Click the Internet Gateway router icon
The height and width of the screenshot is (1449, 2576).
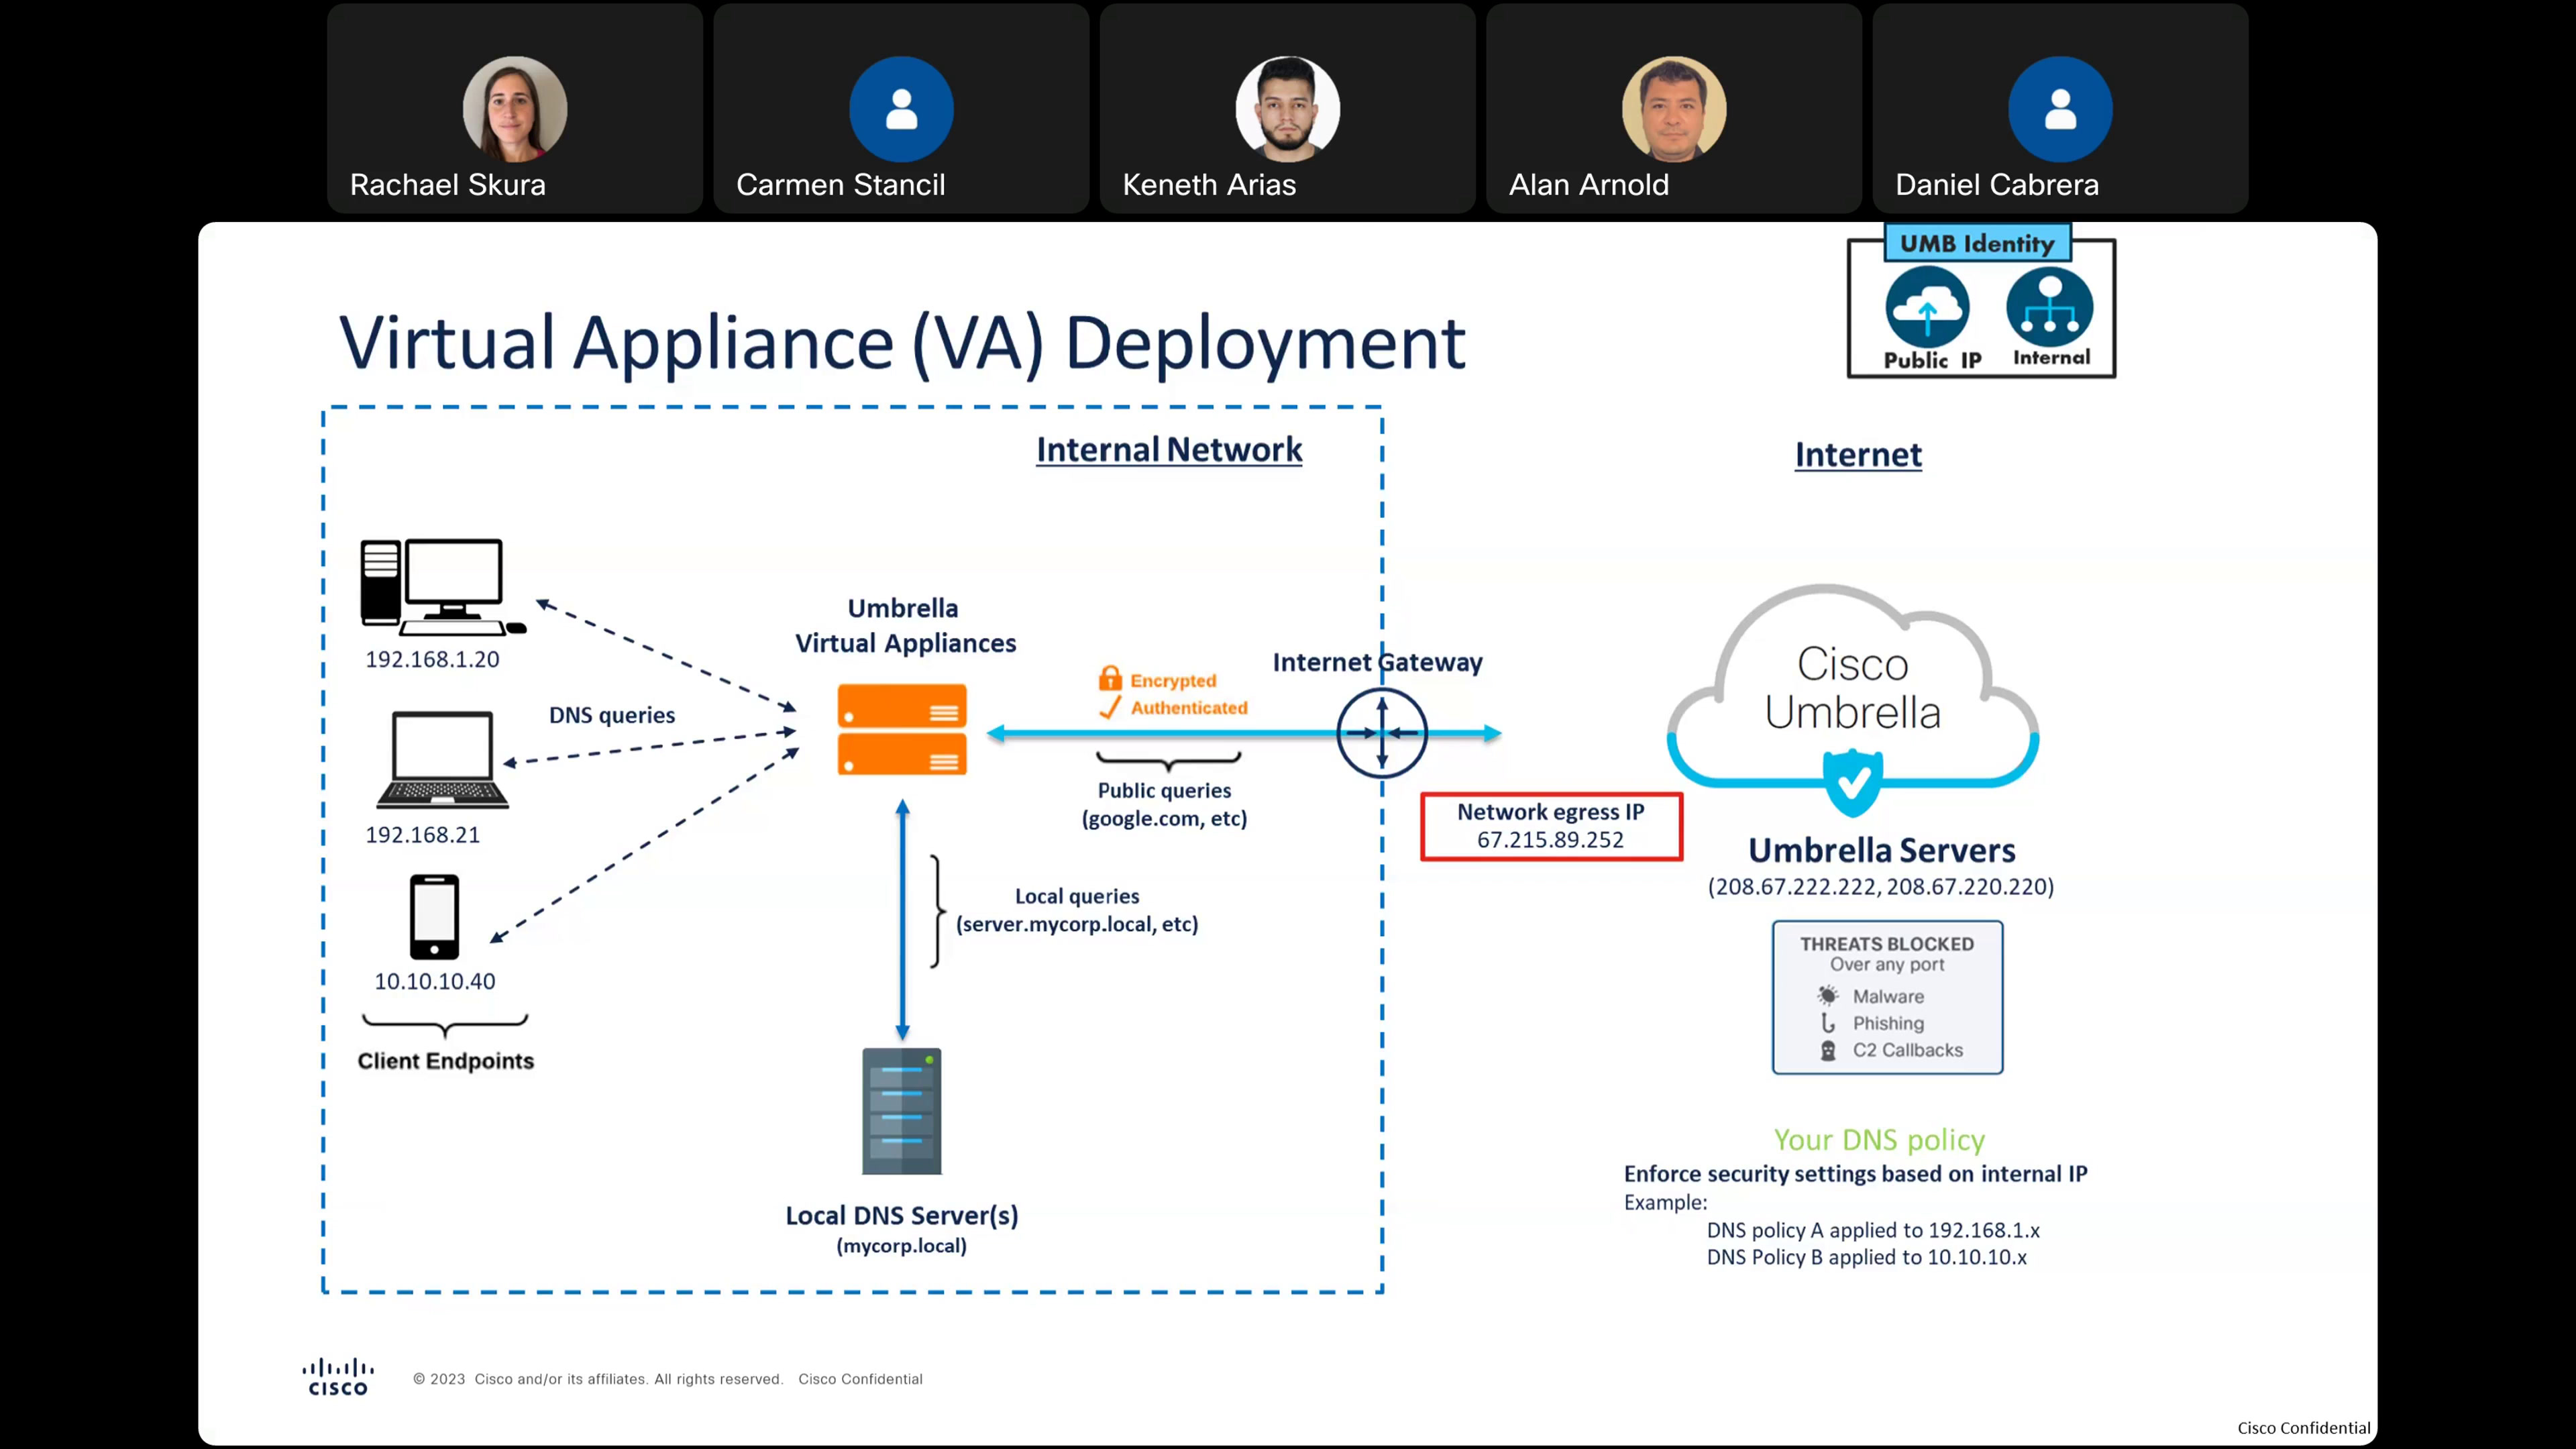pos(1382,733)
